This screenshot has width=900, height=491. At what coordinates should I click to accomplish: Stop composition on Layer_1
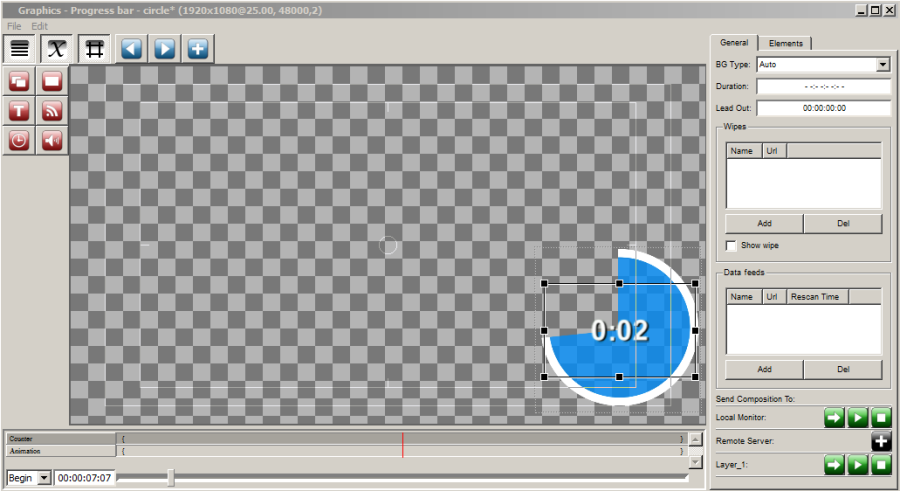[881, 465]
